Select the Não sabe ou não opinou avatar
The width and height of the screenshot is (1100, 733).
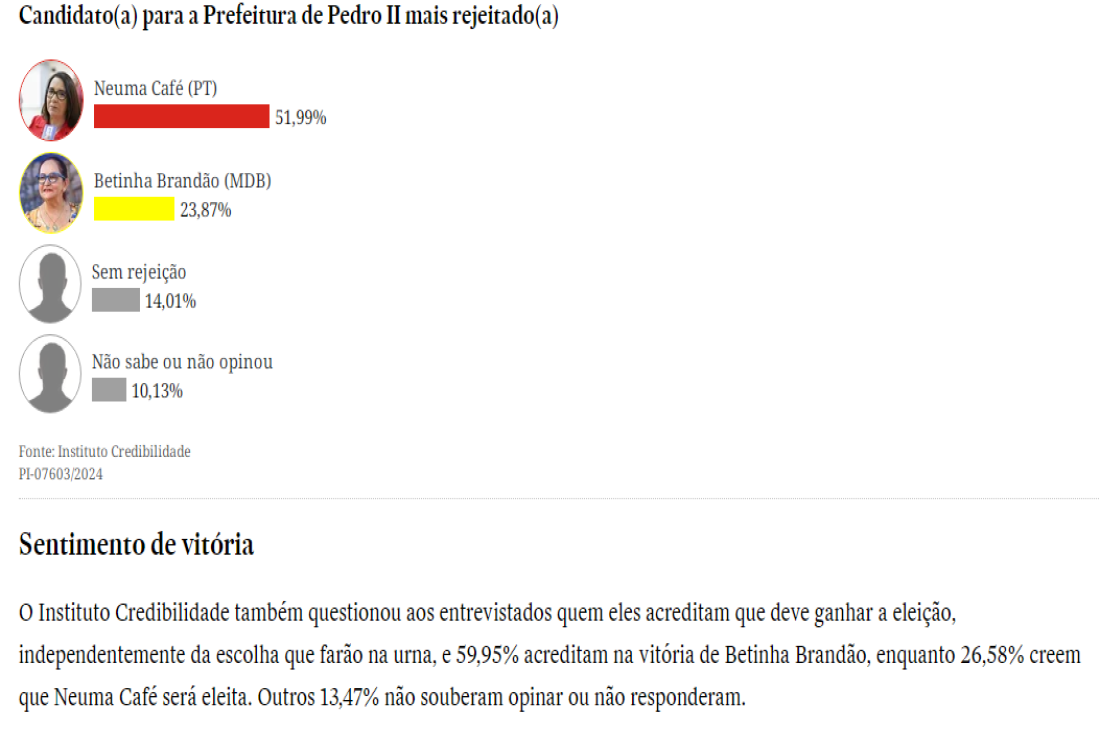point(50,374)
